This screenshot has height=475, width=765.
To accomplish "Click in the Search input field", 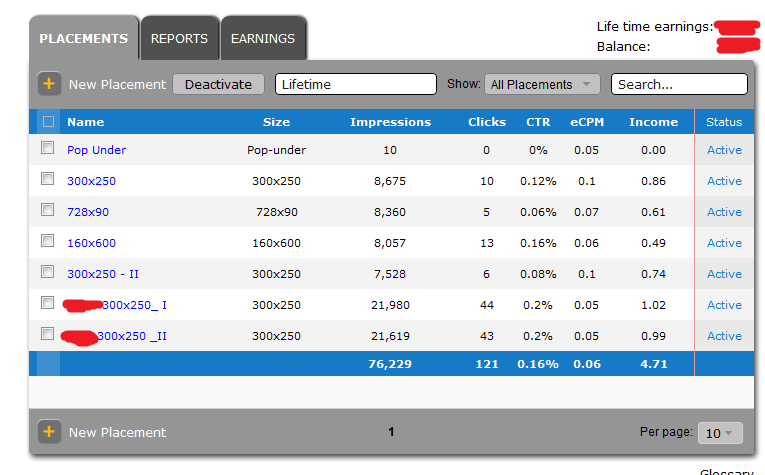I will click(x=679, y=85).
